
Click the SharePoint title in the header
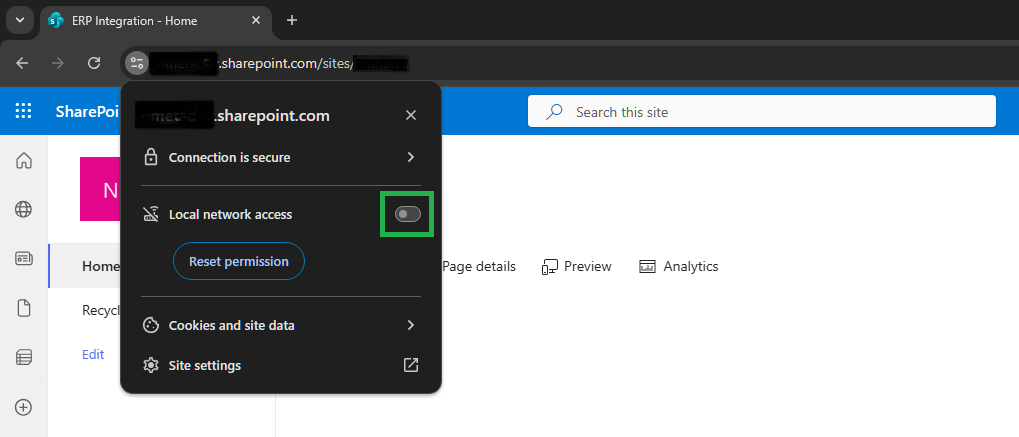88,112
